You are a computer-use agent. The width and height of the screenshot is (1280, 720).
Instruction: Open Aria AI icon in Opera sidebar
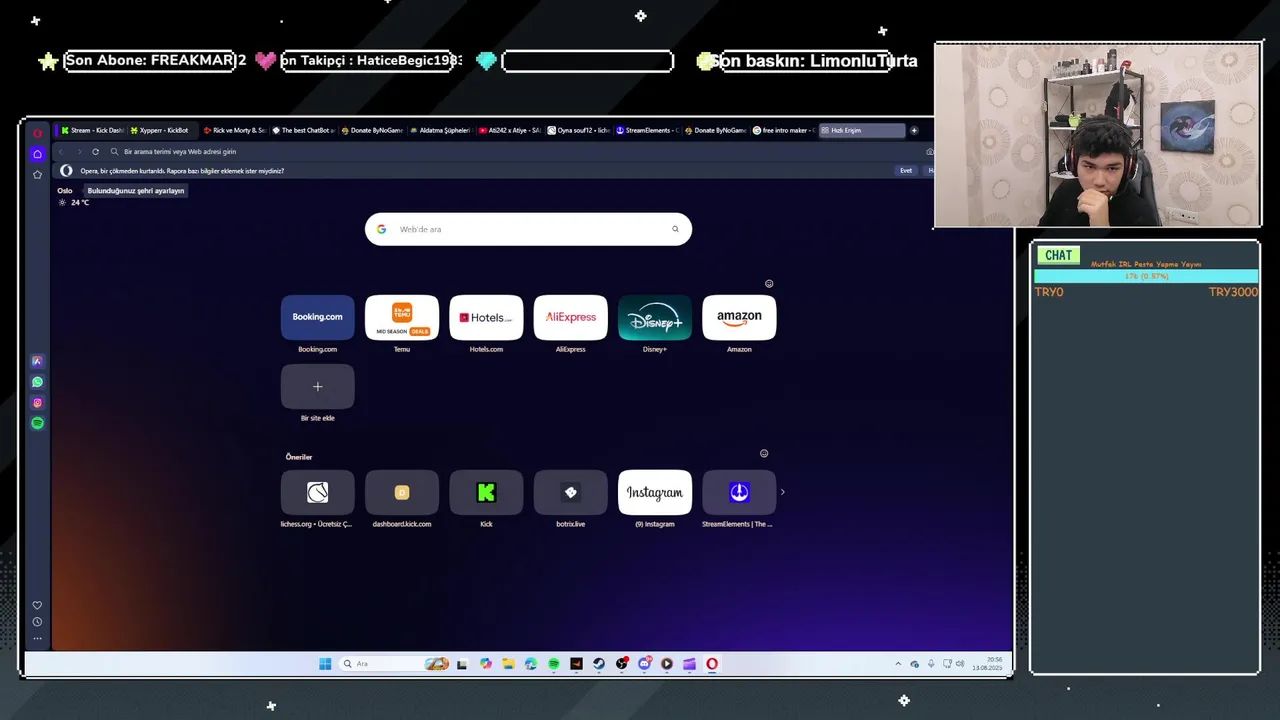pyautogui.click(x=37, y=361)
